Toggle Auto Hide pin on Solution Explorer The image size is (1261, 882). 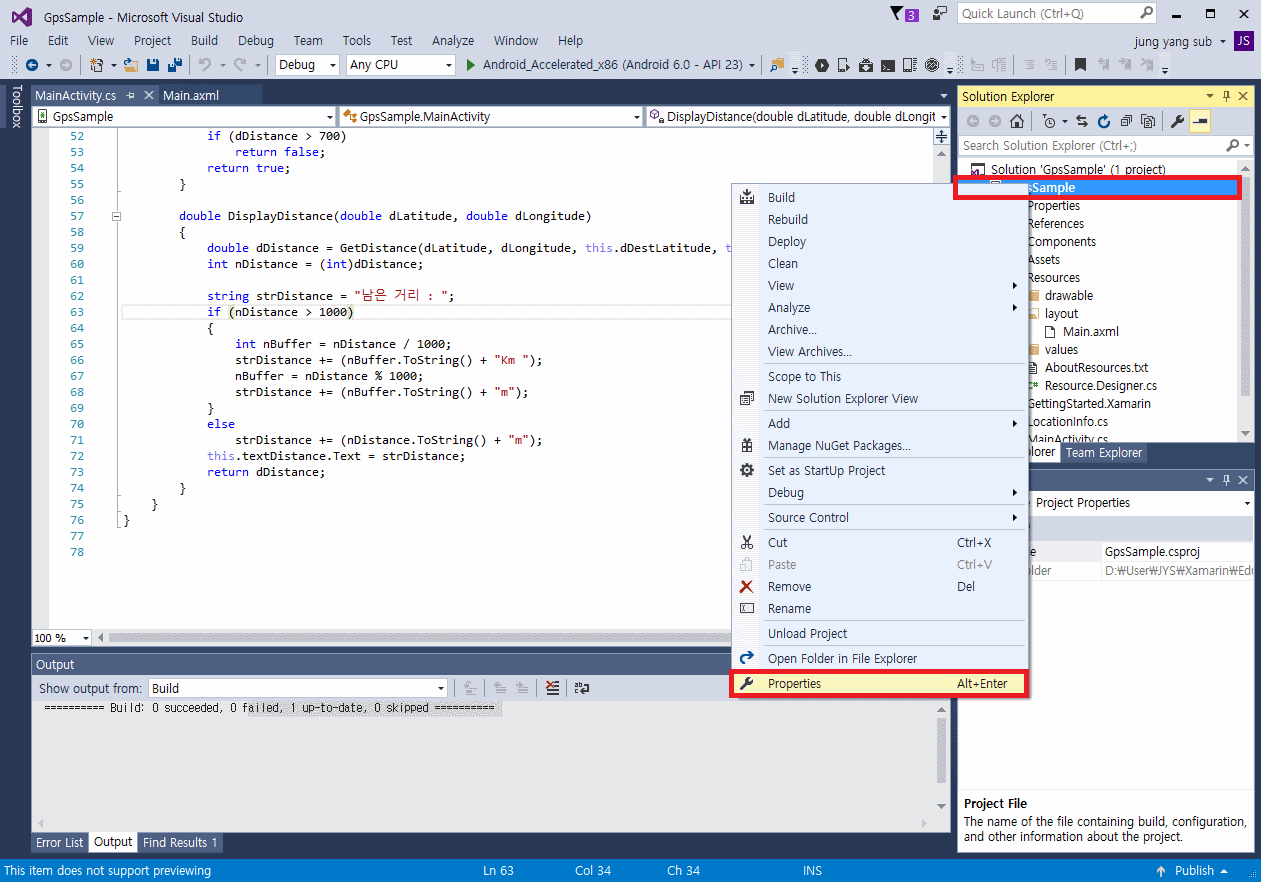(1226, 96)
